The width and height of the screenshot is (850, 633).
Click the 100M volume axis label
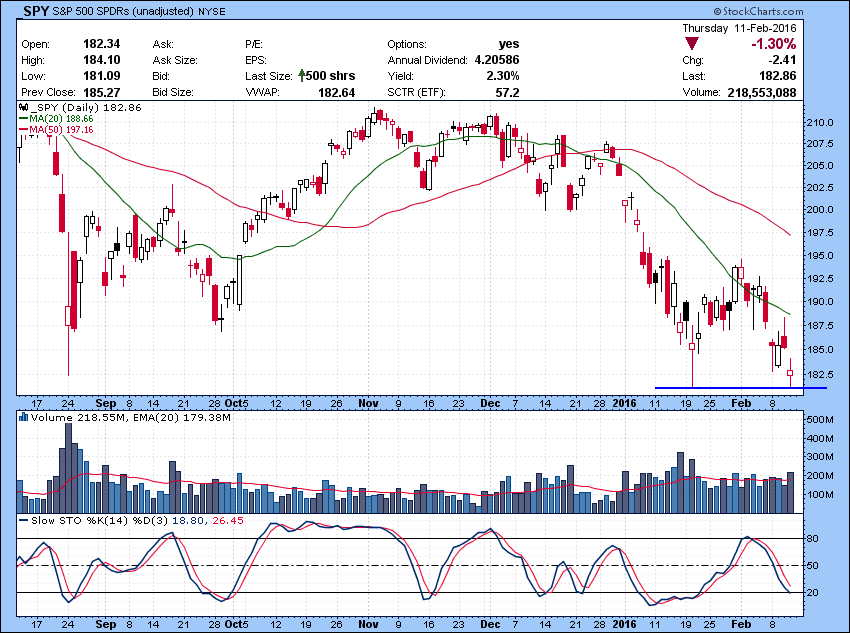820,495
